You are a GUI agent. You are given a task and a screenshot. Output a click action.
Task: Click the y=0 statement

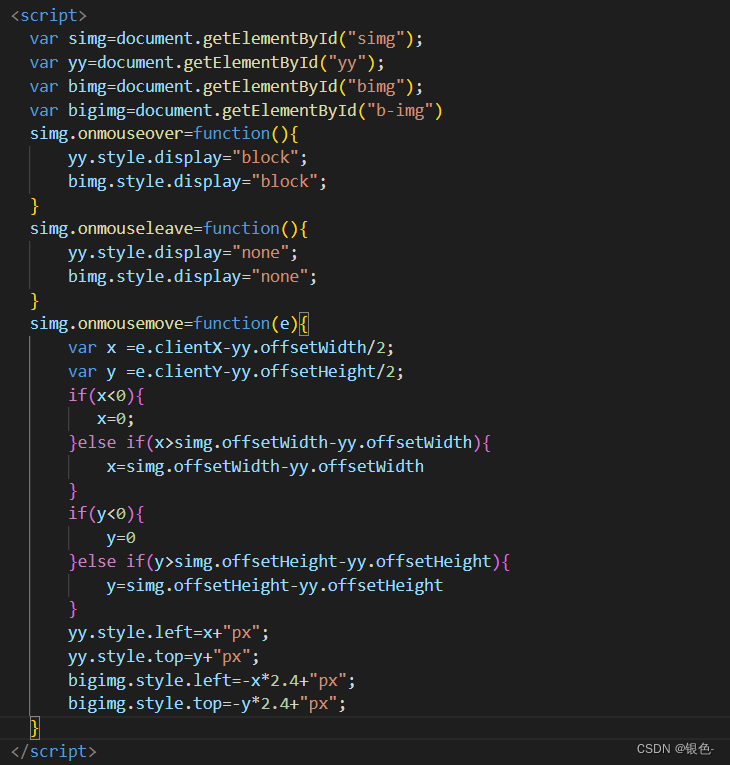tap(121, 538)
